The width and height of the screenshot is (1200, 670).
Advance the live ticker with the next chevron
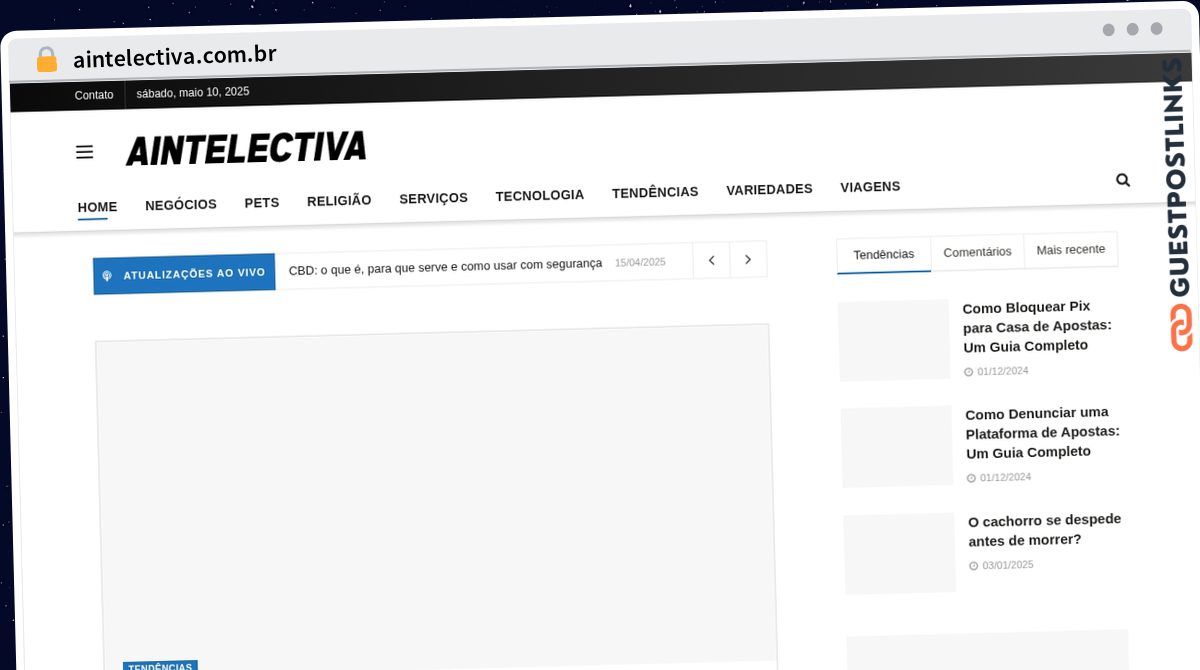tap(748, 259)
